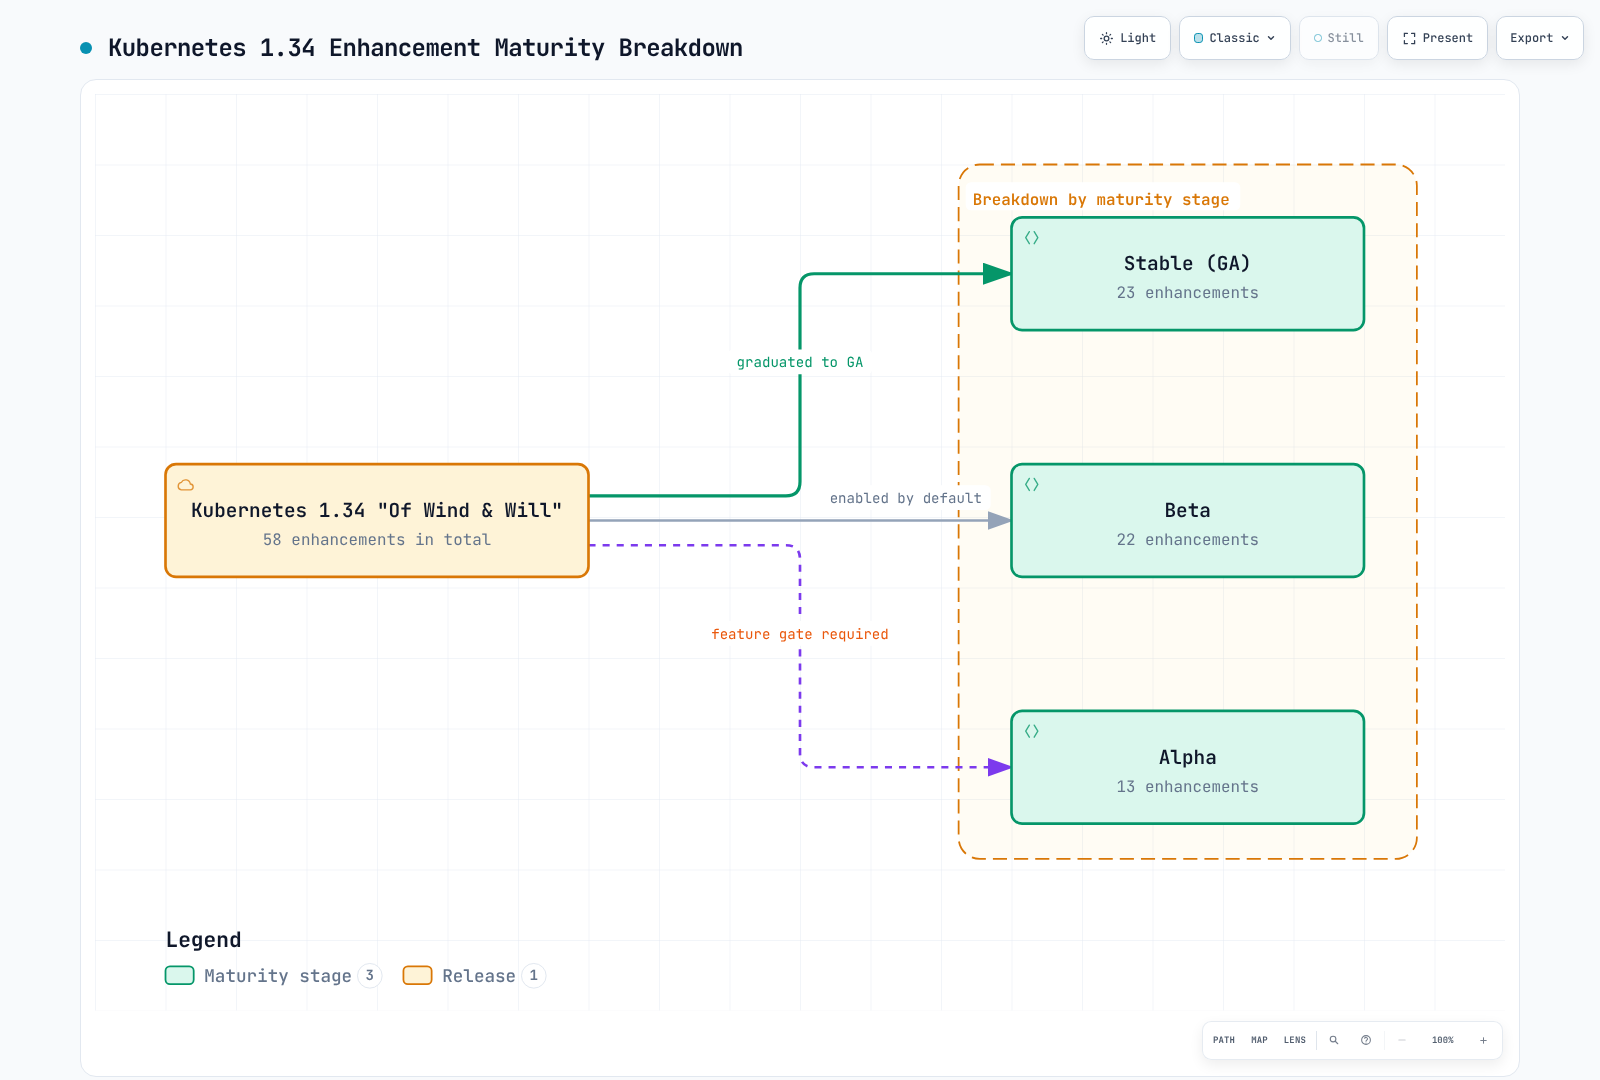Click the 100% zoom level readout
This screenshot has height=1080, width=1600.
tap(1443, 1040)
